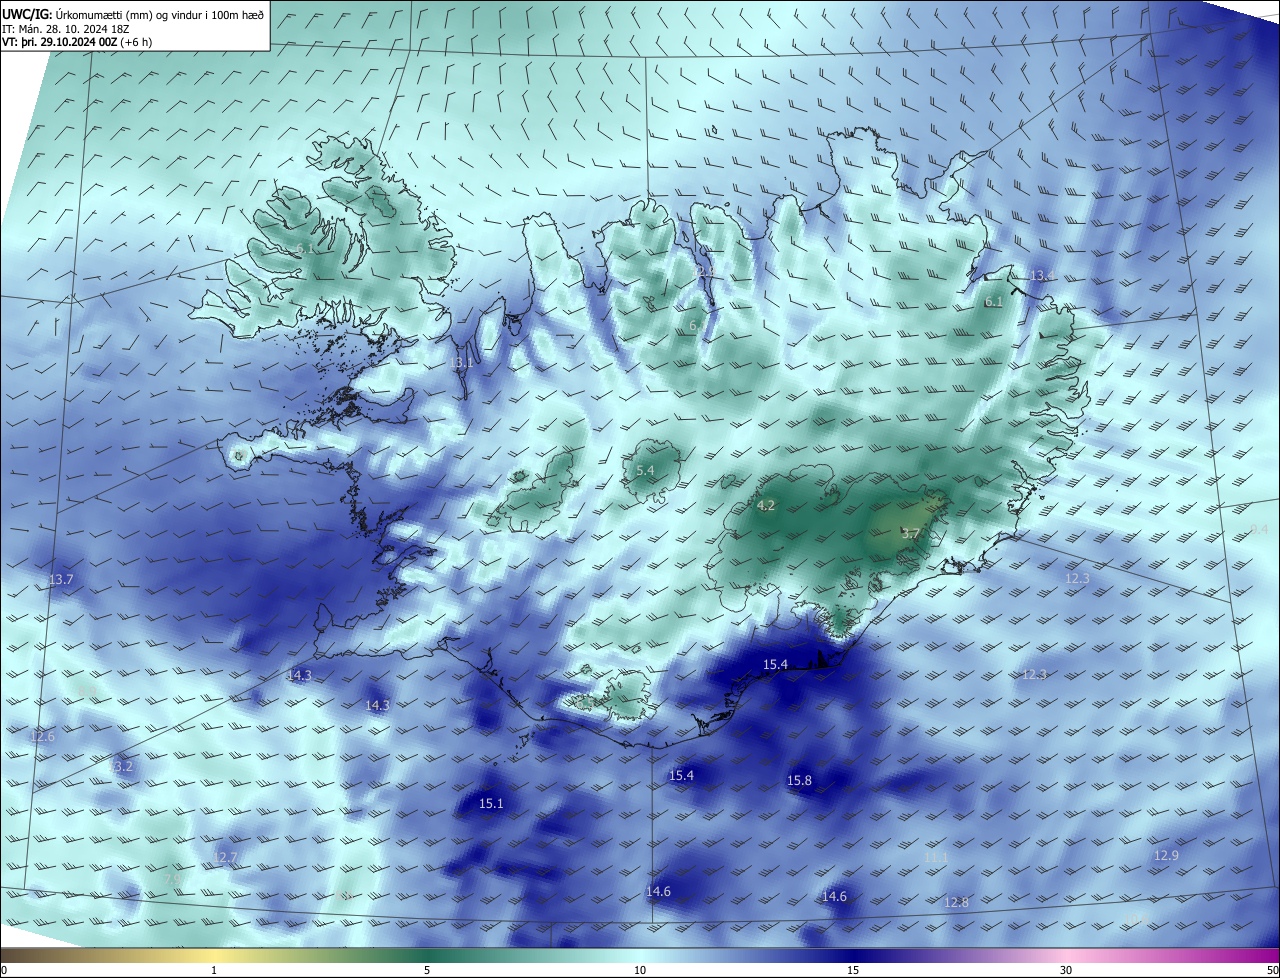Click the 3.7 minimum value label
Image resolution: width=1280 pixels, height=978 pixels.
click(910, 534)
